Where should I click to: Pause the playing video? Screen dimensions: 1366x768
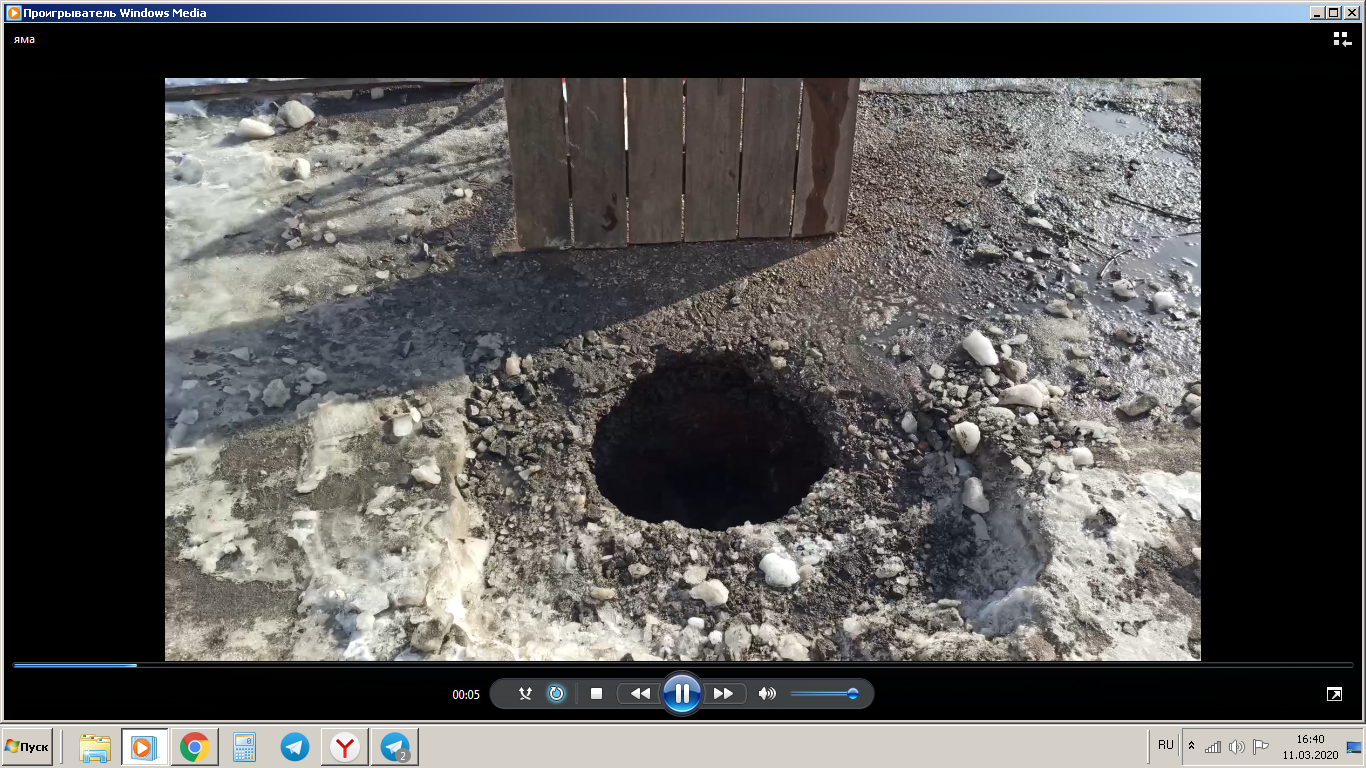pyautogui.click(x=681, y=693)
